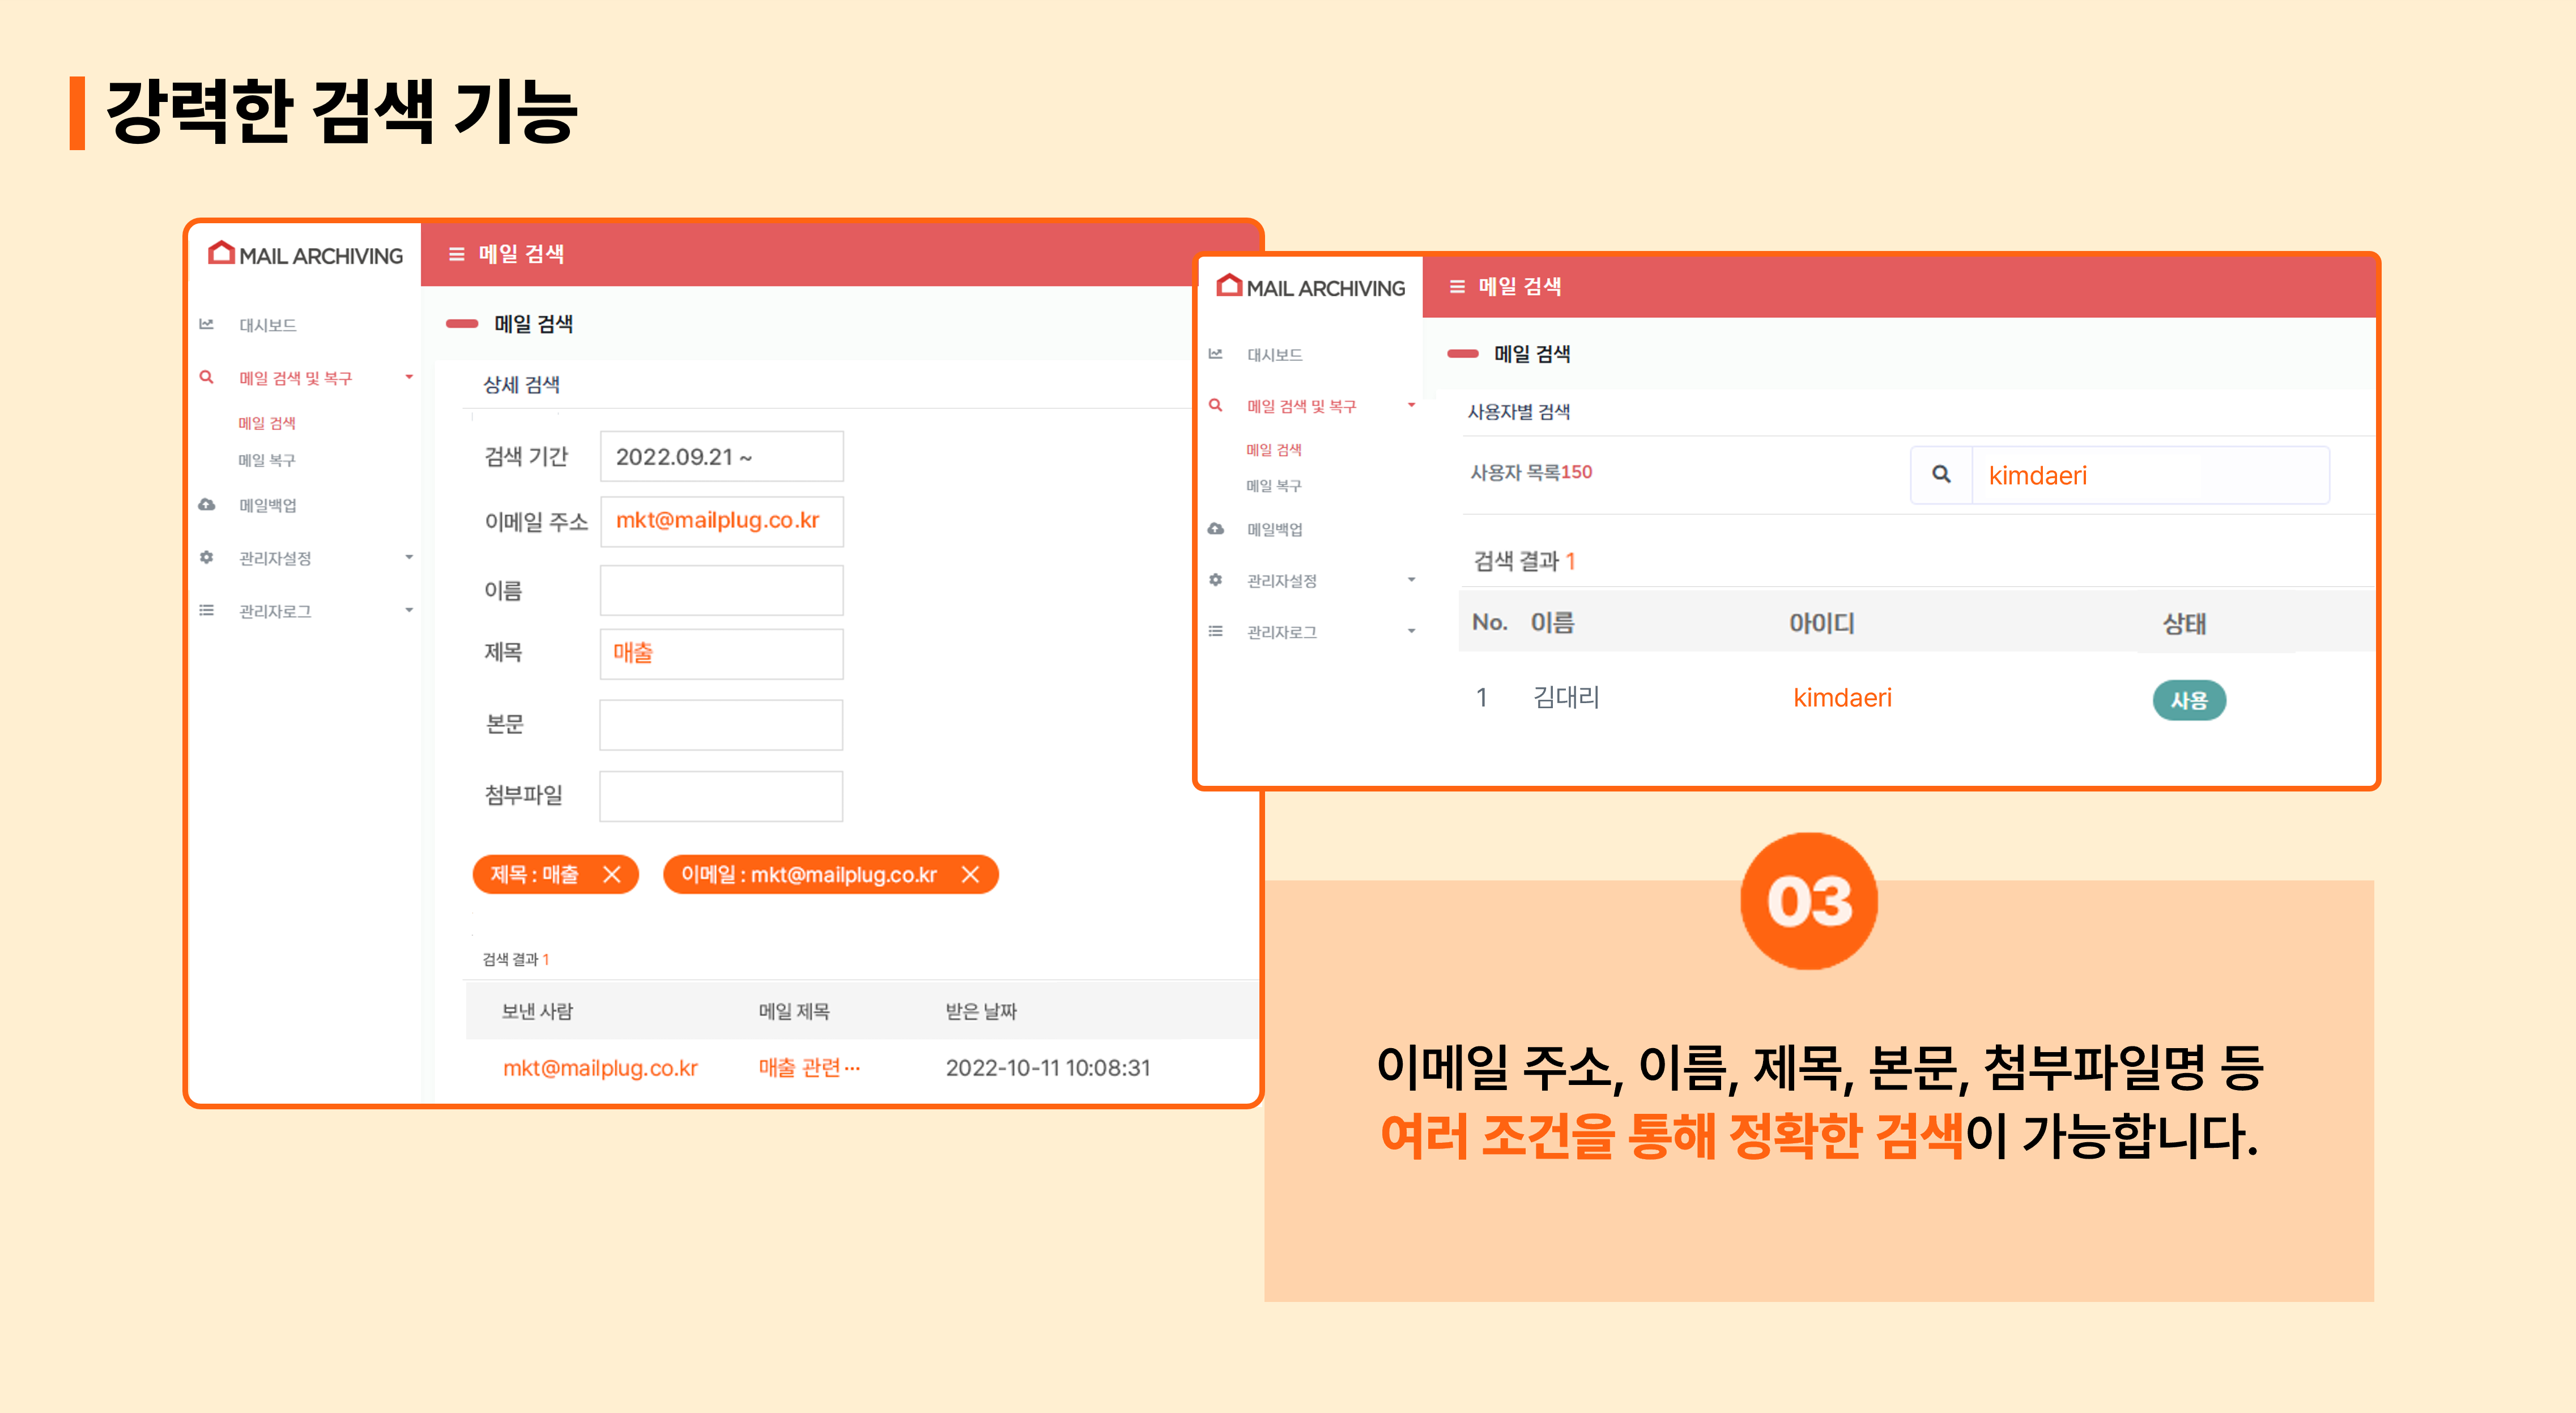The image size is (2576, 1413).
Task: Expand 관리자설정 arrow in left window sidebar
Action: pos(409,557)
